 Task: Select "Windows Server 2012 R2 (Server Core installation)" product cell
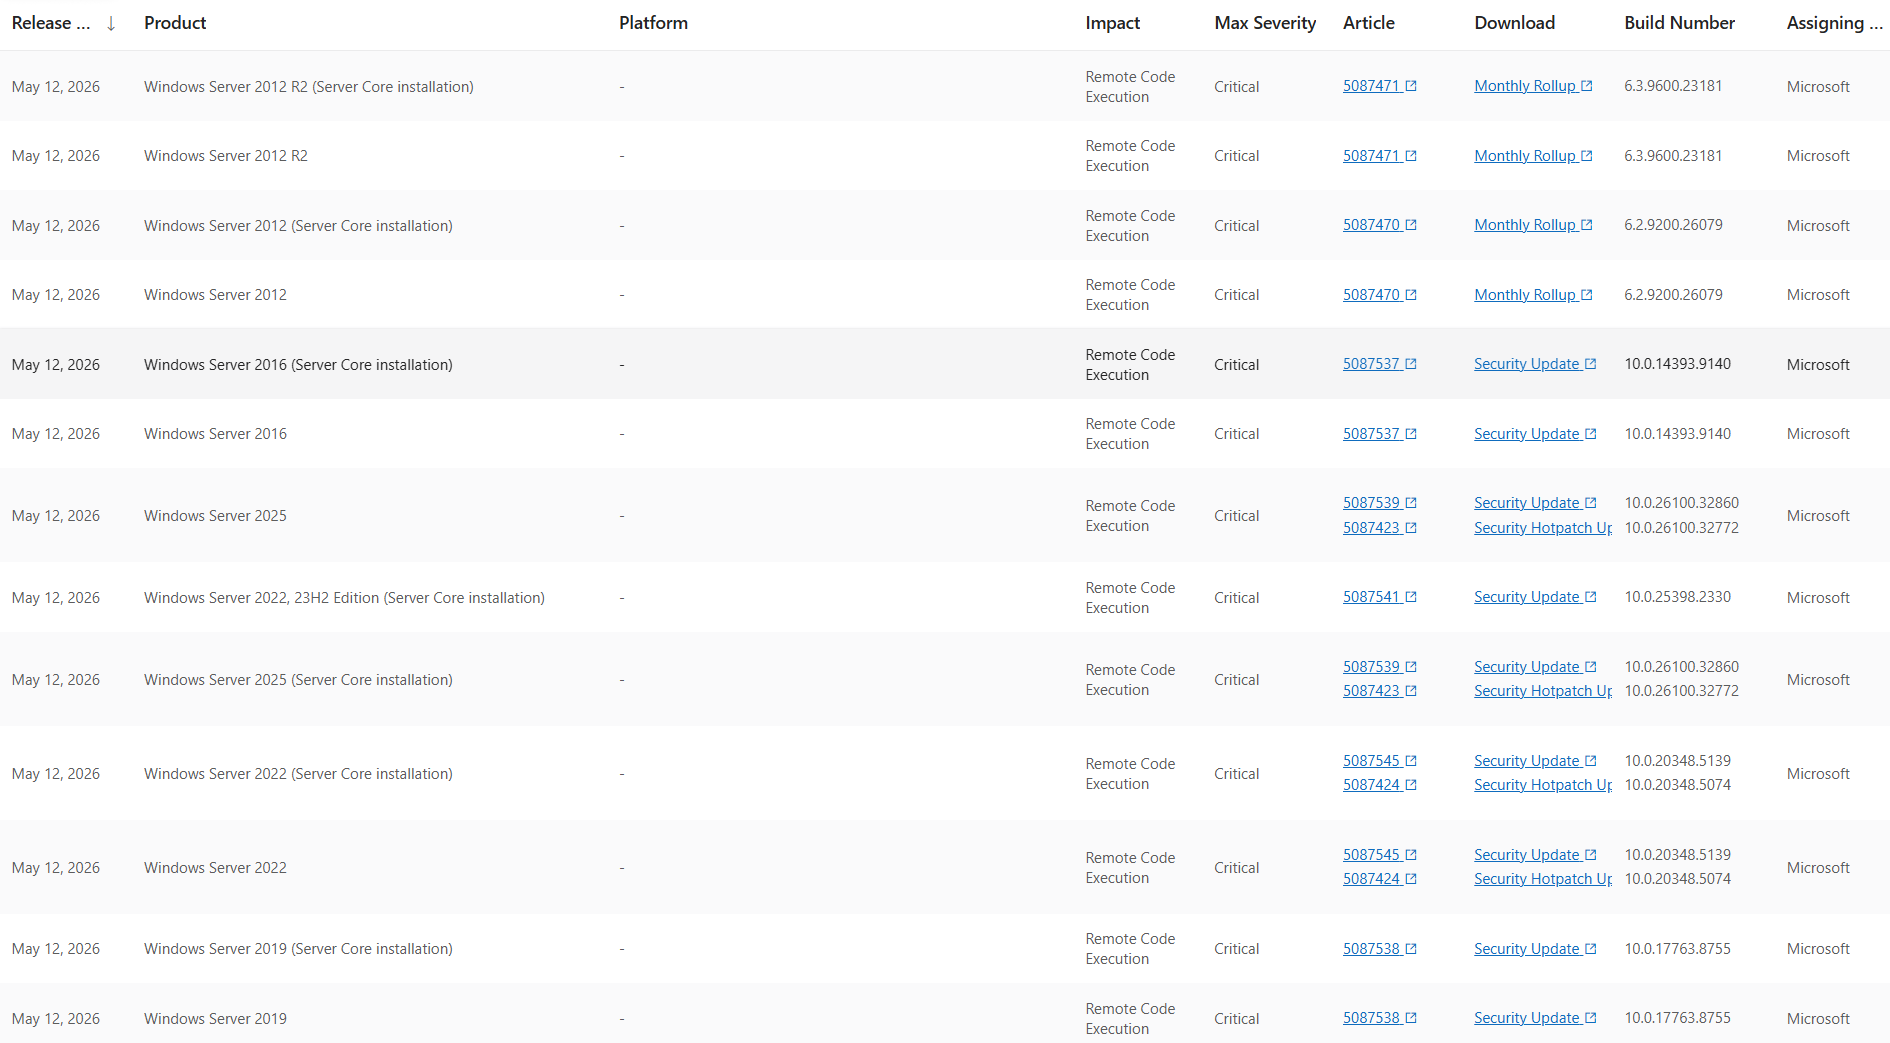tap(309, 87)
